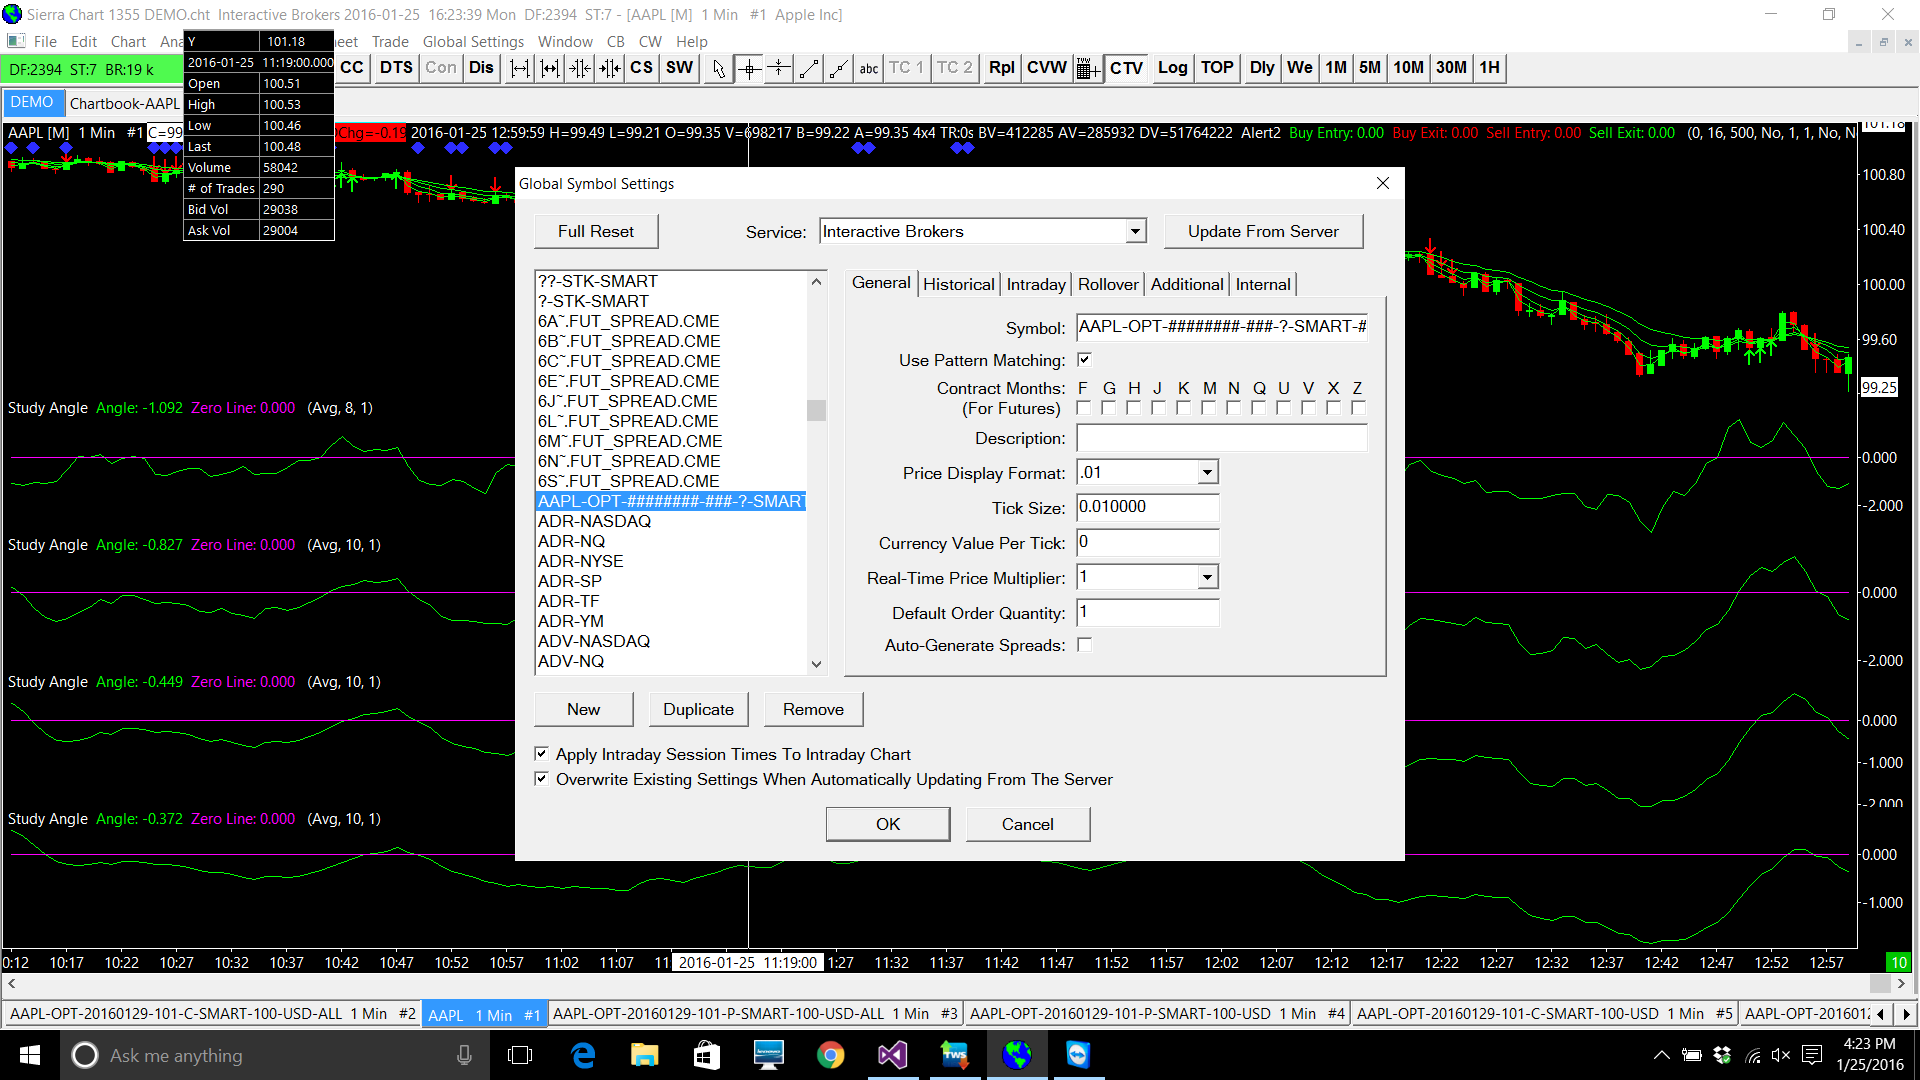Activate the chart values crosshair tool
1920x1080 pixels.
point(749,68)
